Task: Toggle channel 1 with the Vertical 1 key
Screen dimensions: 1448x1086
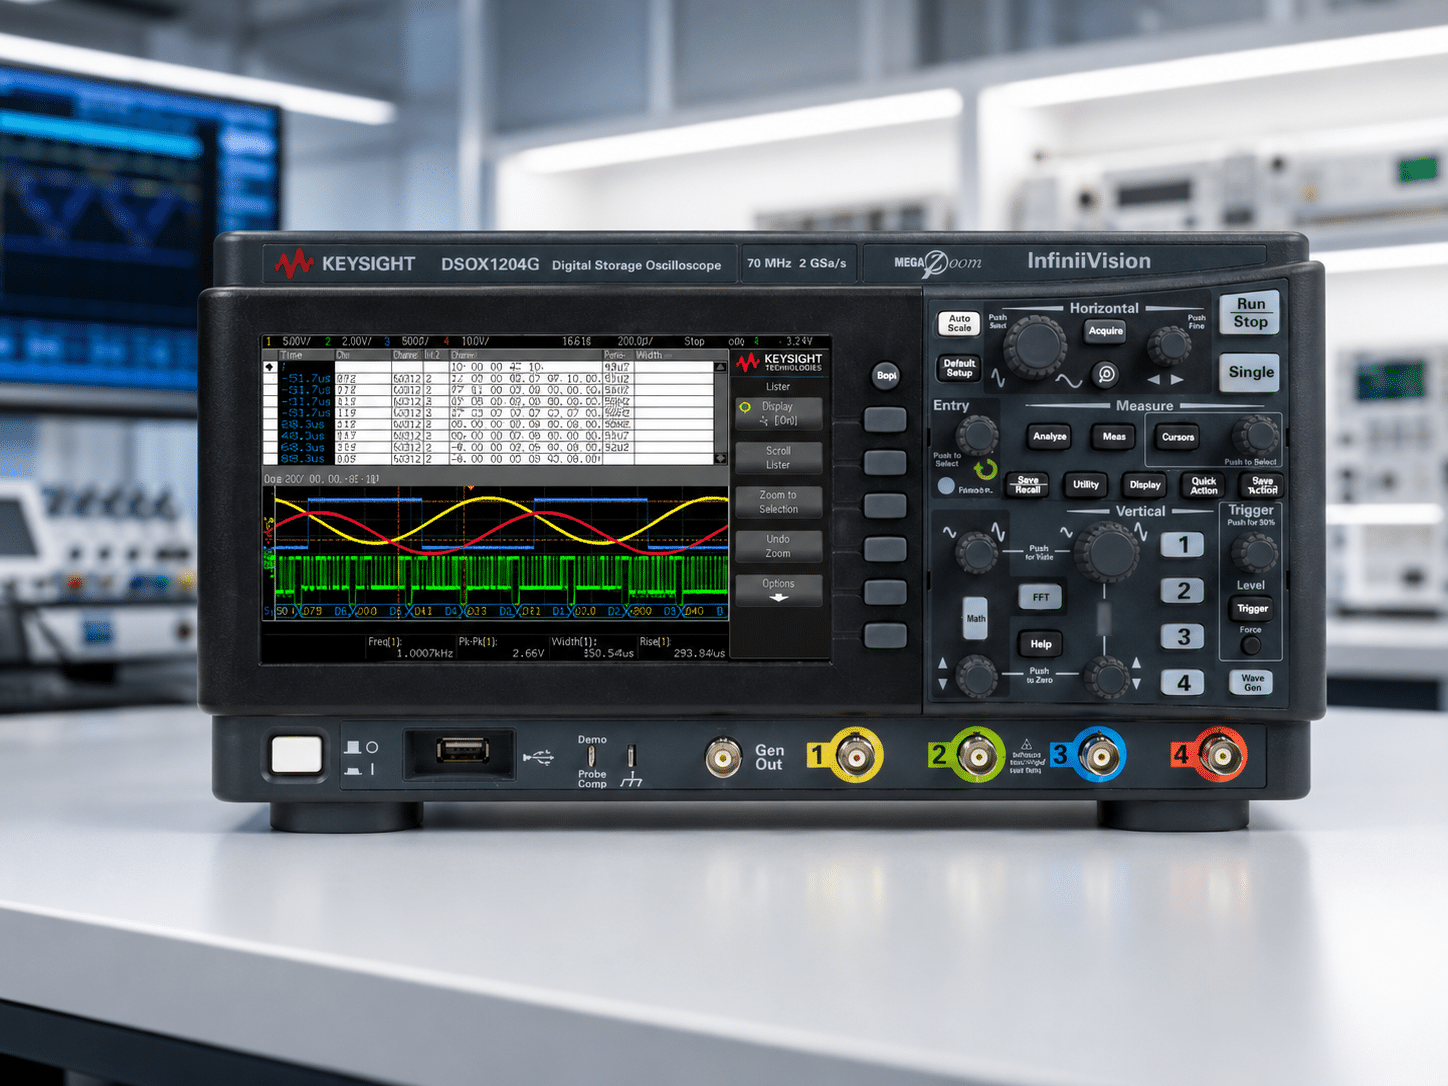Action: pos(1183,545)
